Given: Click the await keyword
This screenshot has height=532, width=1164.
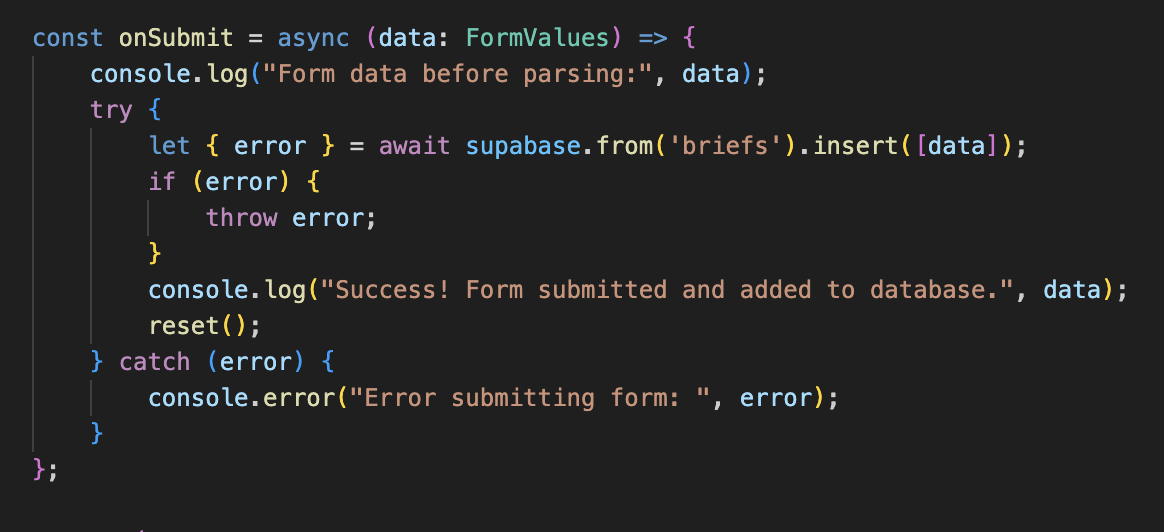Looking at the screenshot, I should coord(414,146).
